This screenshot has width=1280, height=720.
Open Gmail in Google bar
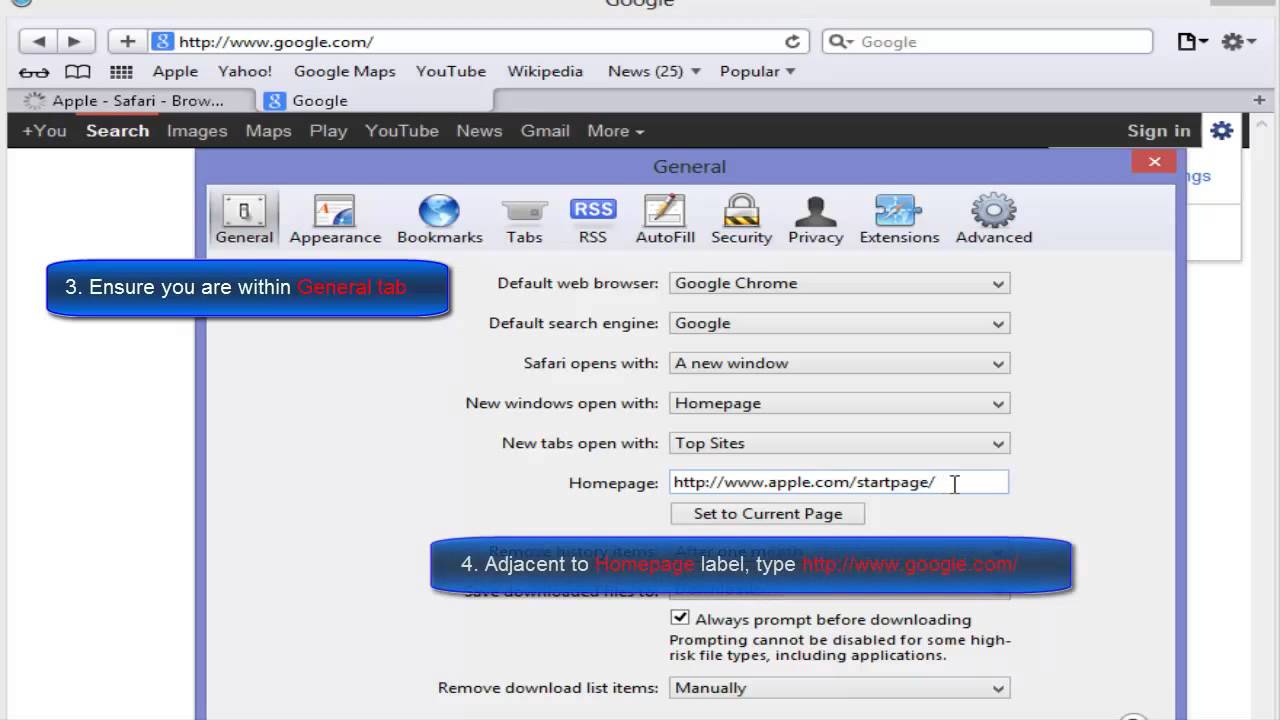tap(545, 131)
